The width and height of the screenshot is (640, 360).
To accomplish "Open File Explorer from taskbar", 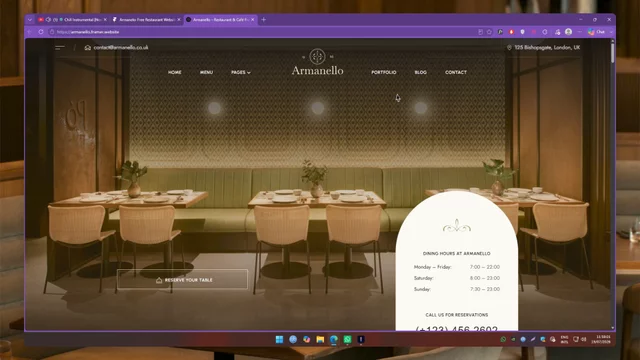I will tap(320, 339).
